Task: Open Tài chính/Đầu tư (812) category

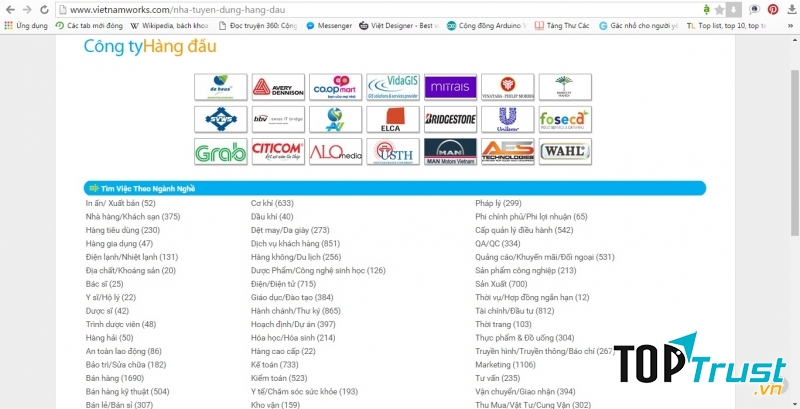Action: click(x=514, y=311)
